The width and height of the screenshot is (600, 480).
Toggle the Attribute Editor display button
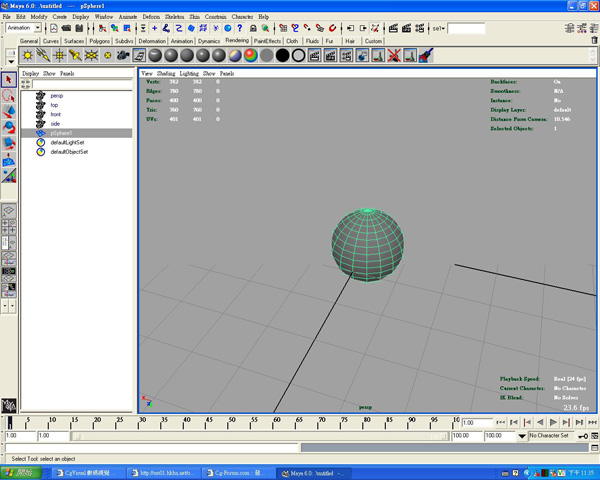569,28
